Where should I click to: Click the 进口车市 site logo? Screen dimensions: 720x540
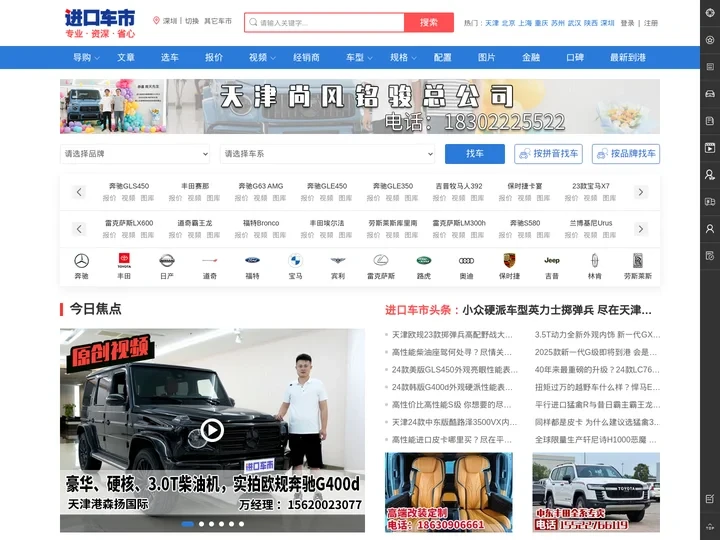(100, 23)
